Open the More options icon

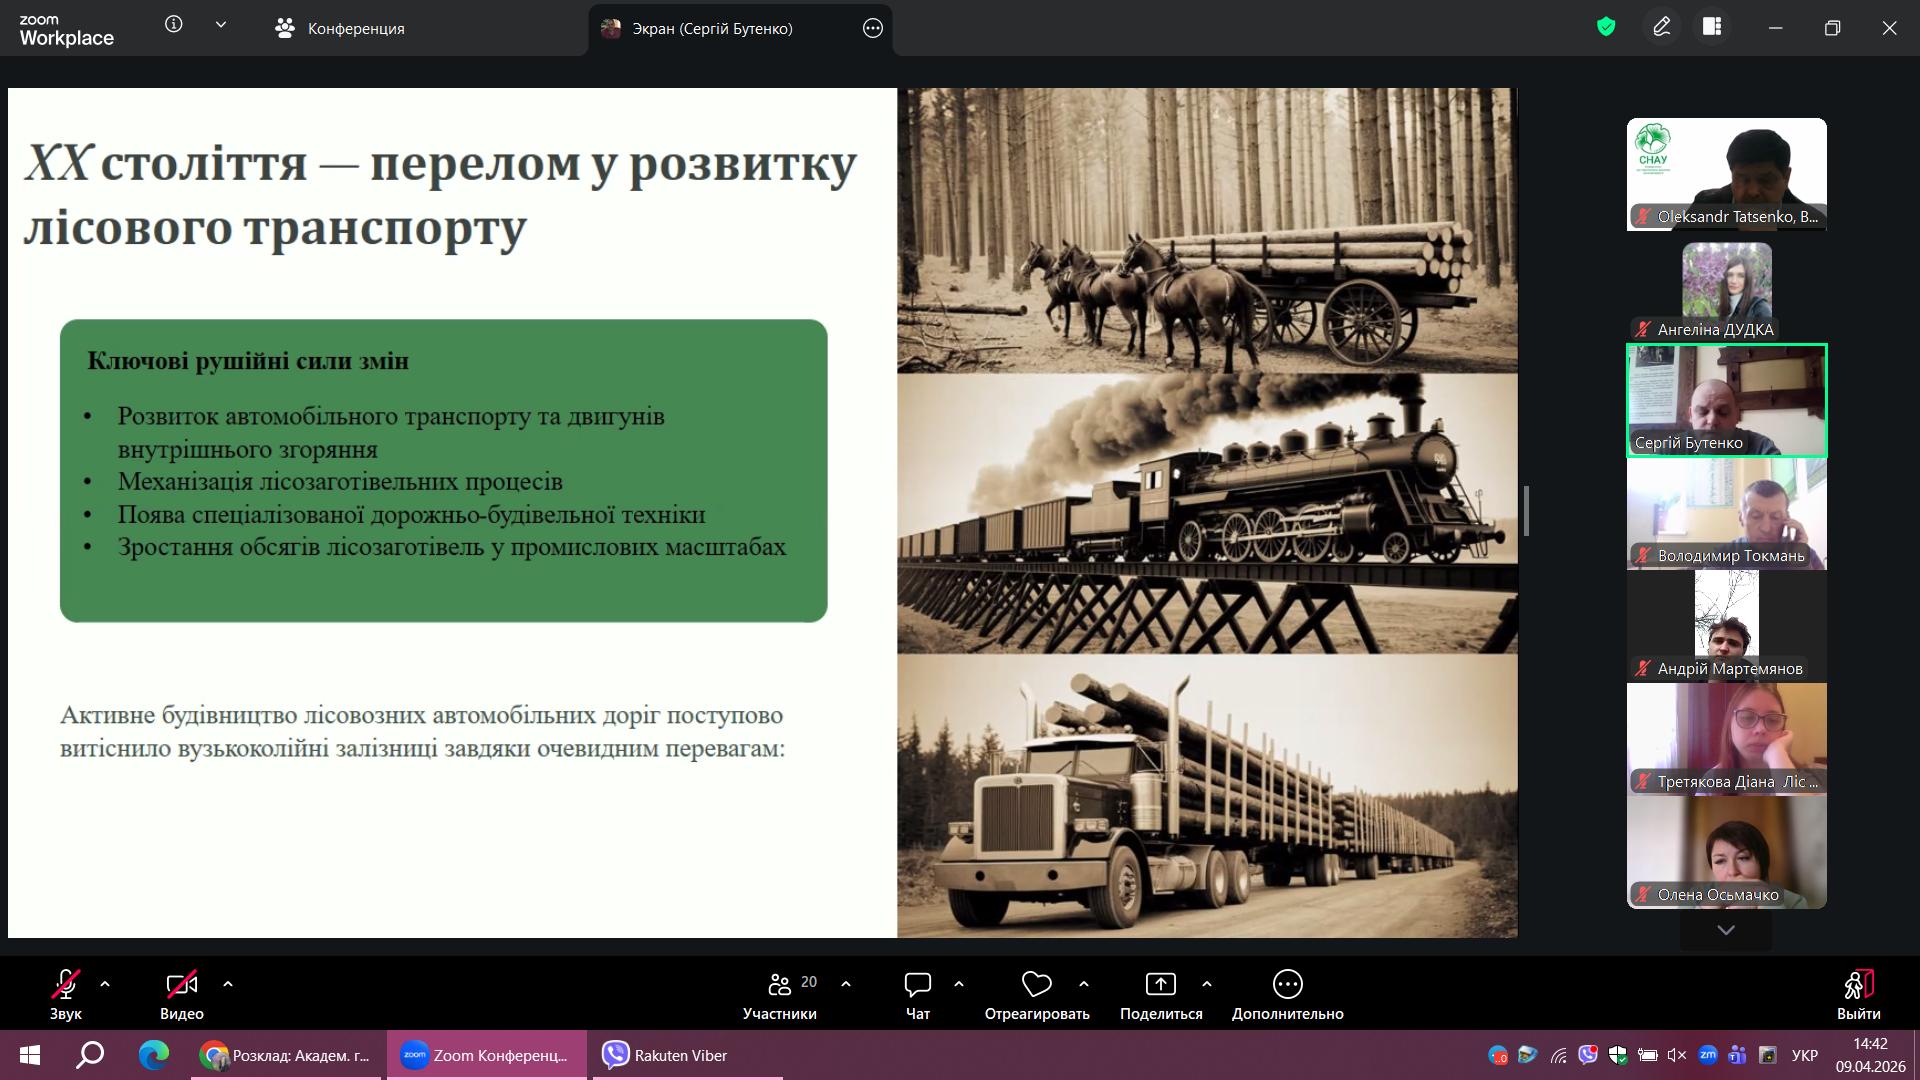point(1287,985)
